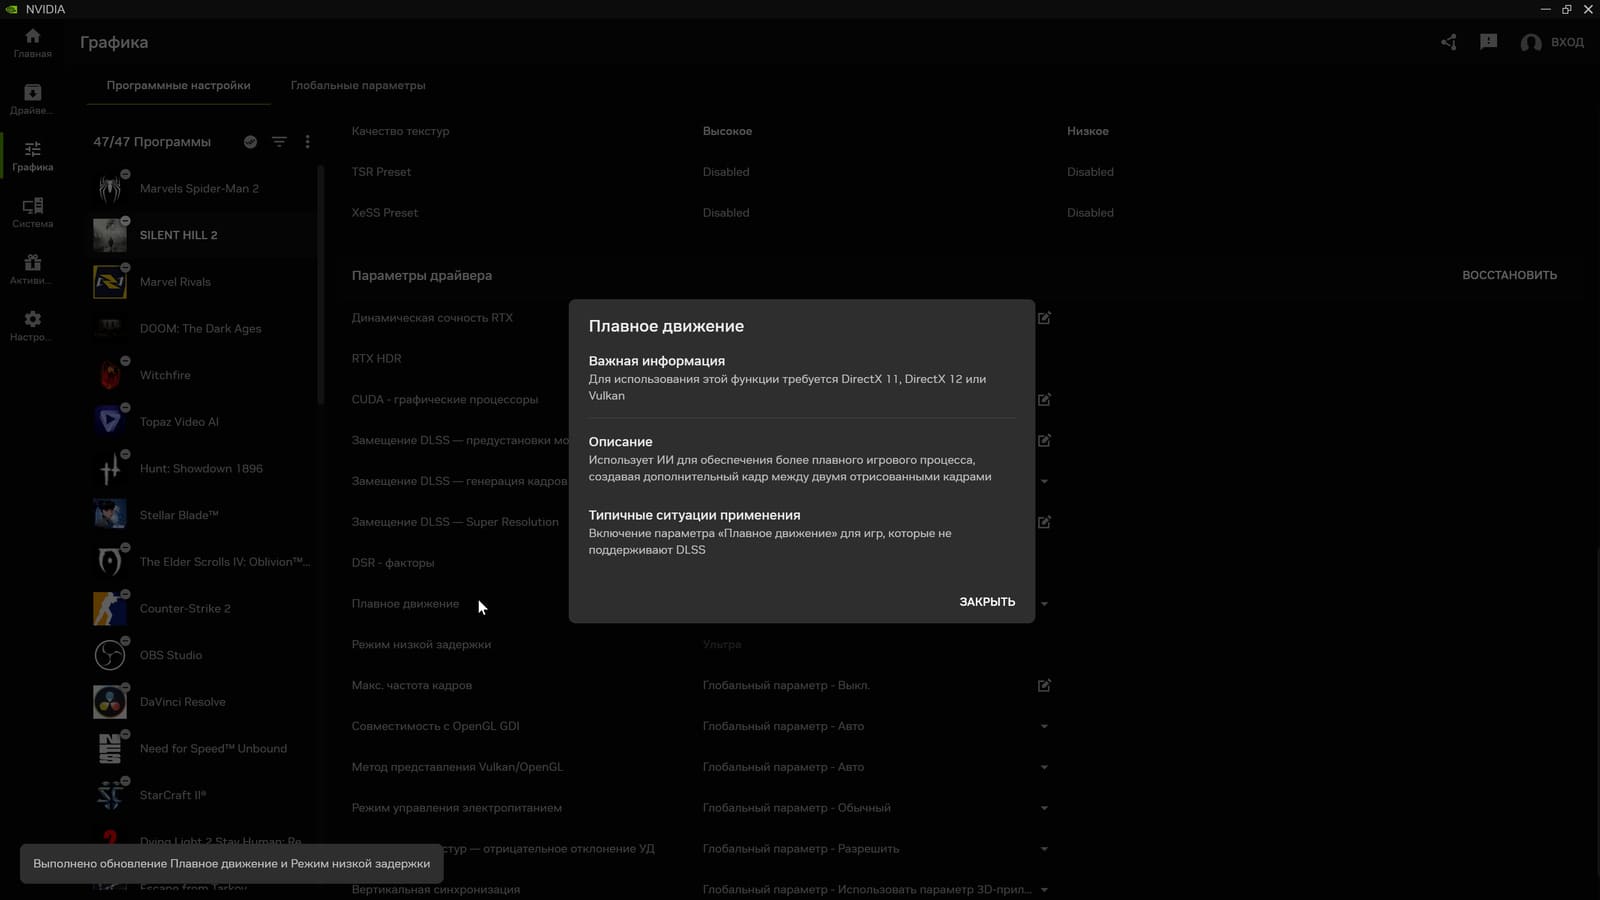
Task: Select Hunt: Showdown 1896 program
Action: click(x=204, y=468)
